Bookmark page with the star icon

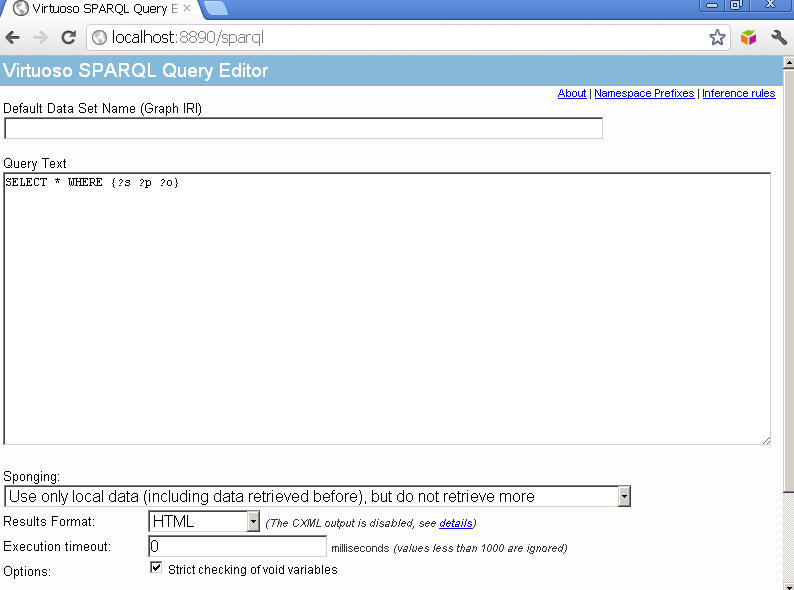pos(717,38)
